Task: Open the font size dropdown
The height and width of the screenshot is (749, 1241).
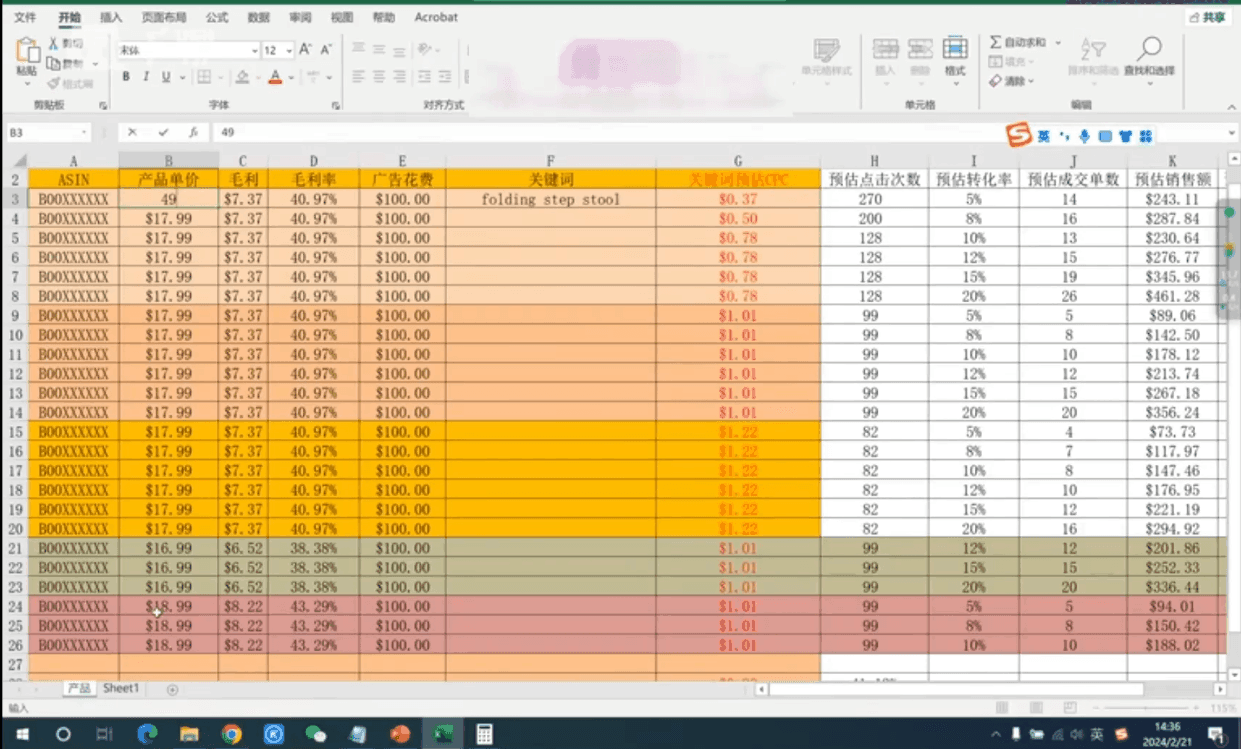Action: (x=290, y=50)
